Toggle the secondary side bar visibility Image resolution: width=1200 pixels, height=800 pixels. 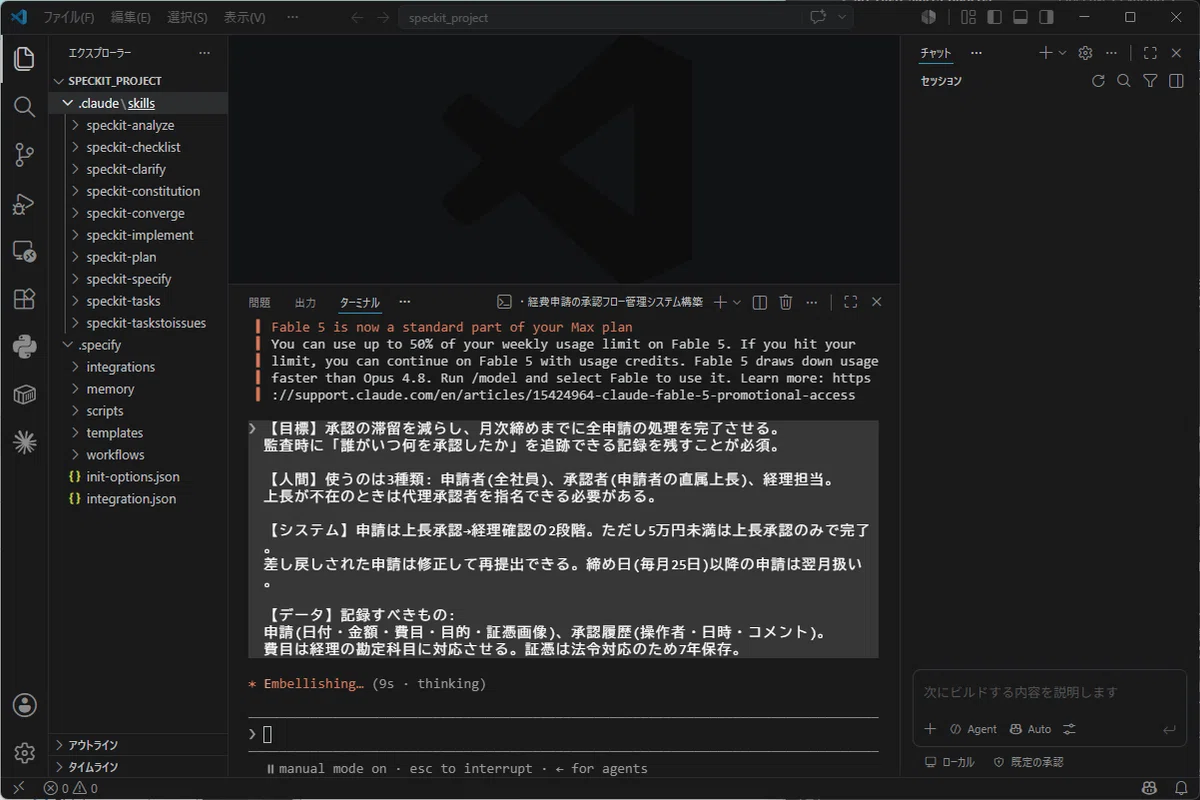point(1046,17)
